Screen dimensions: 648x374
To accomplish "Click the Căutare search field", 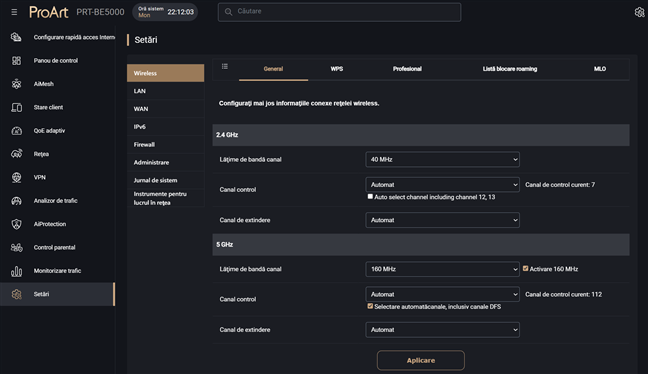I will tap(339, 12).
